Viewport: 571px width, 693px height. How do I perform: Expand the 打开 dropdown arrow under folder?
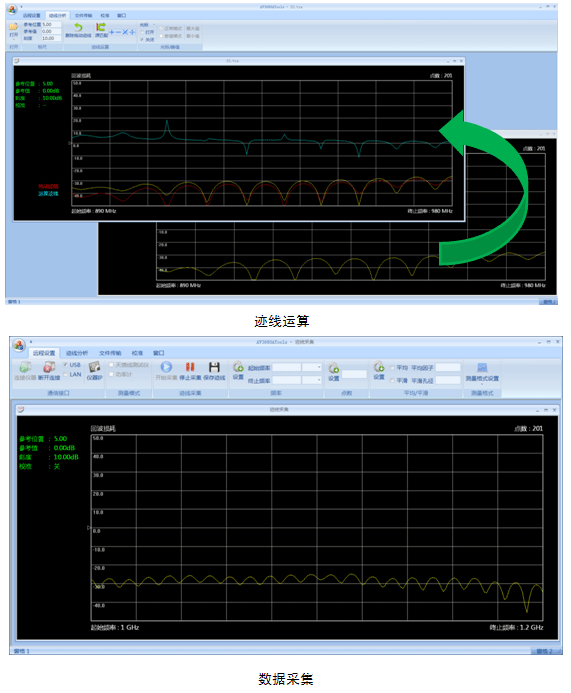pyautogui.click(x=14, y=39)
